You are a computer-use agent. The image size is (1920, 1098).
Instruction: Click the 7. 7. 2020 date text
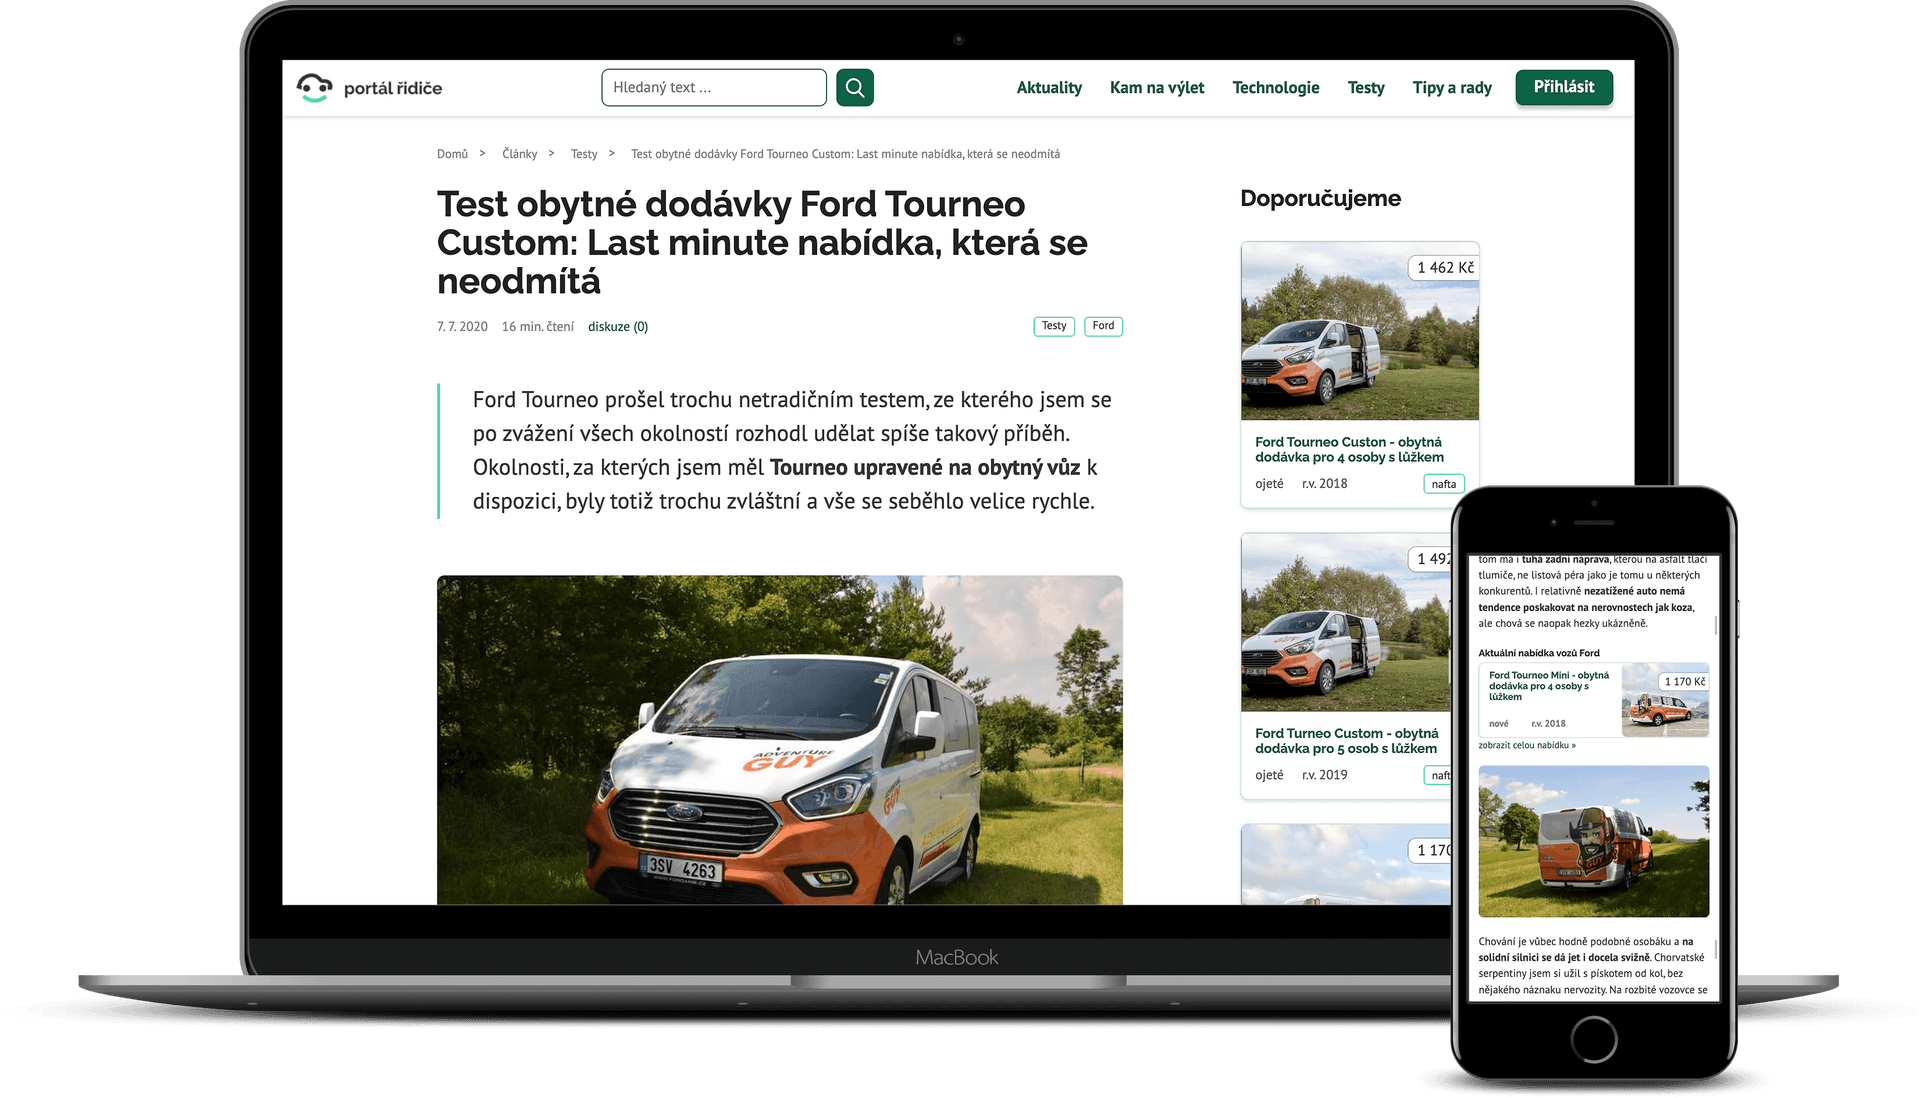point(462,327)
